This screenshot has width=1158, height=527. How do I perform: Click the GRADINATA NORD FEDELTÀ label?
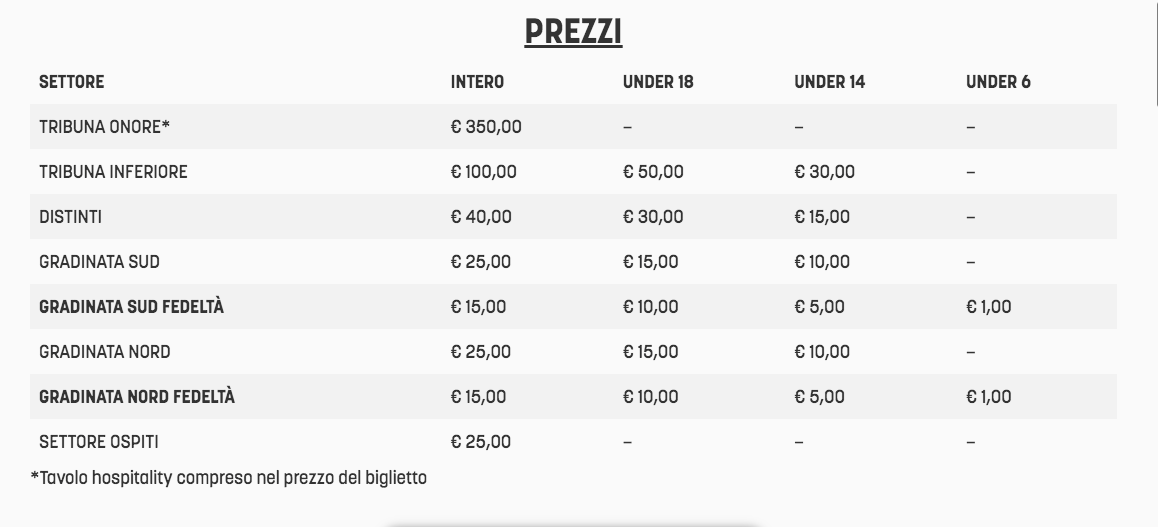coord(137,397)
